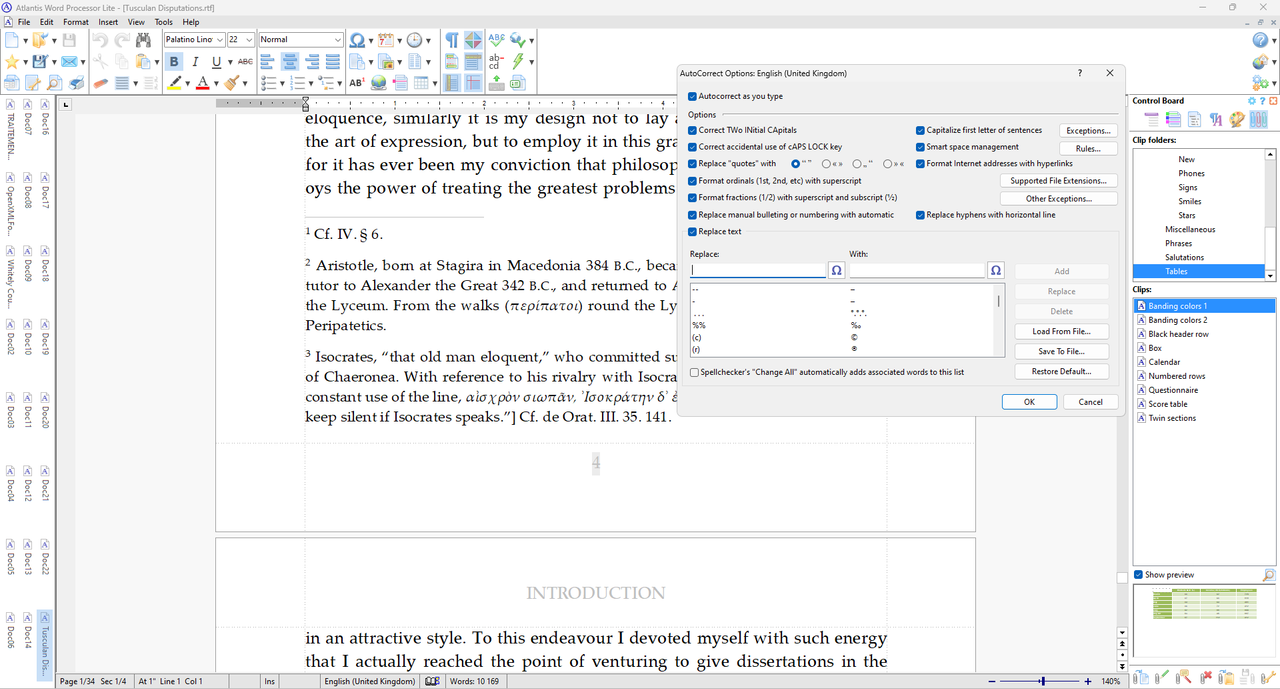Click the insert hyperlink globe icon
1280x689 pixels.
378,83
